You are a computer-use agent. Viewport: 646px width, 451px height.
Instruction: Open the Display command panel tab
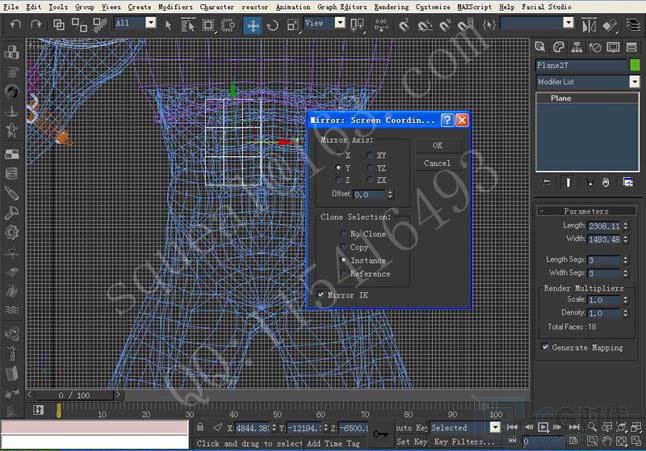coord(613,47)
